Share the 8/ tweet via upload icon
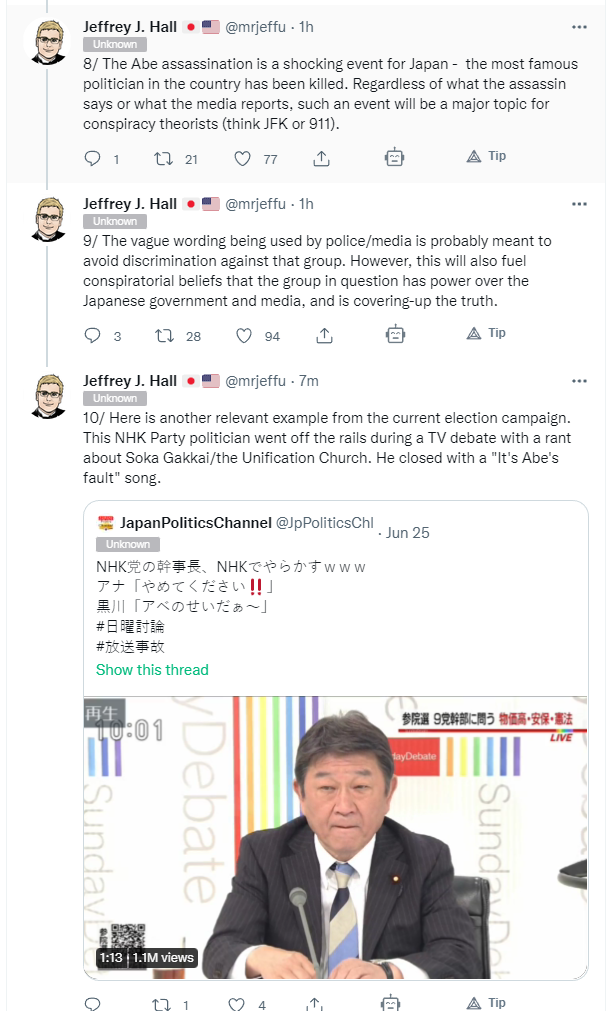Image resolution: width=607 pixels, height=1011 pixels. tap(321, 159)
